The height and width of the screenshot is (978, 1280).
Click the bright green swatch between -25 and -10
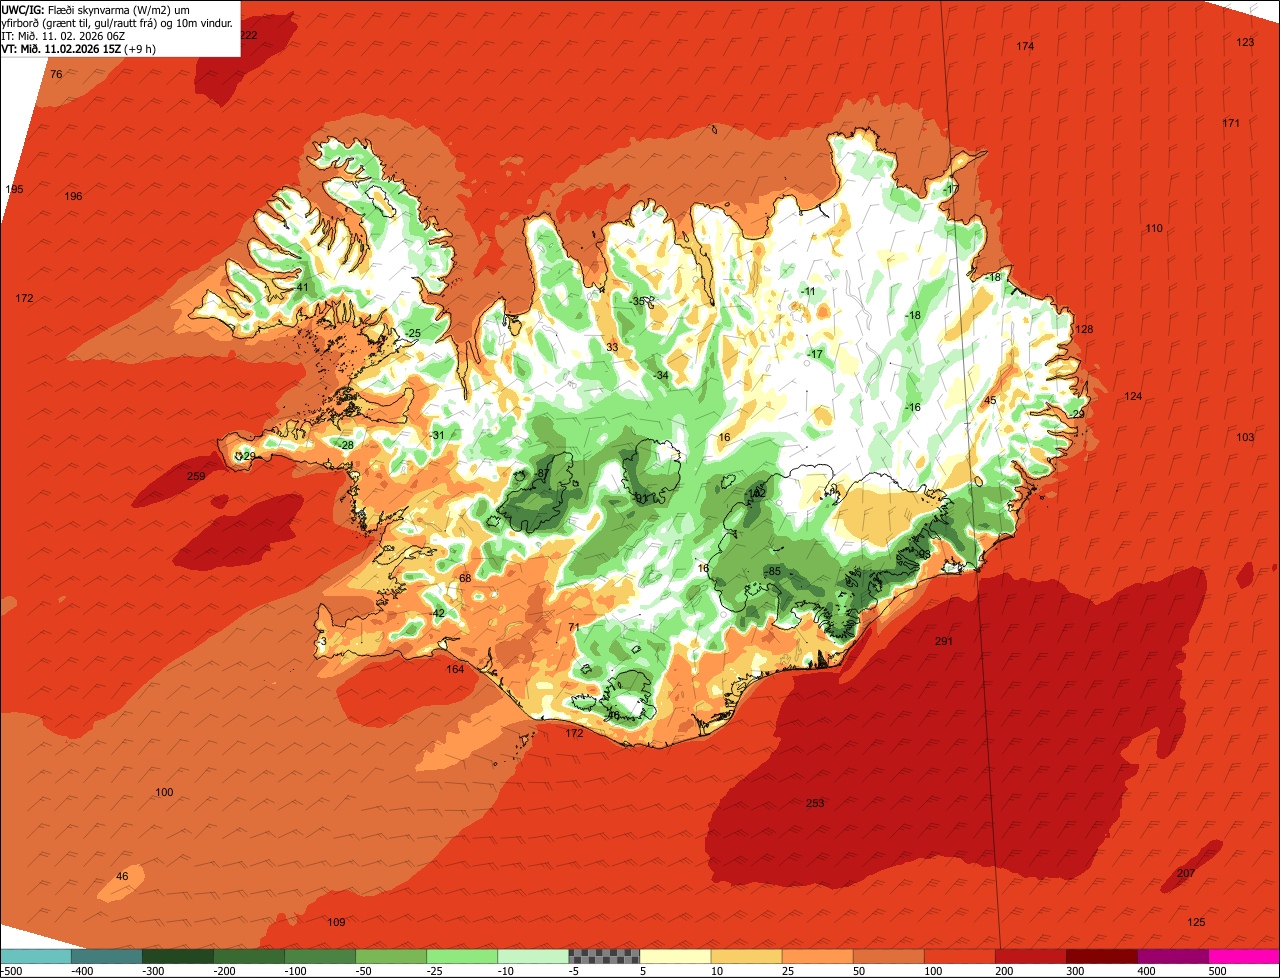(x=462, y=956)
